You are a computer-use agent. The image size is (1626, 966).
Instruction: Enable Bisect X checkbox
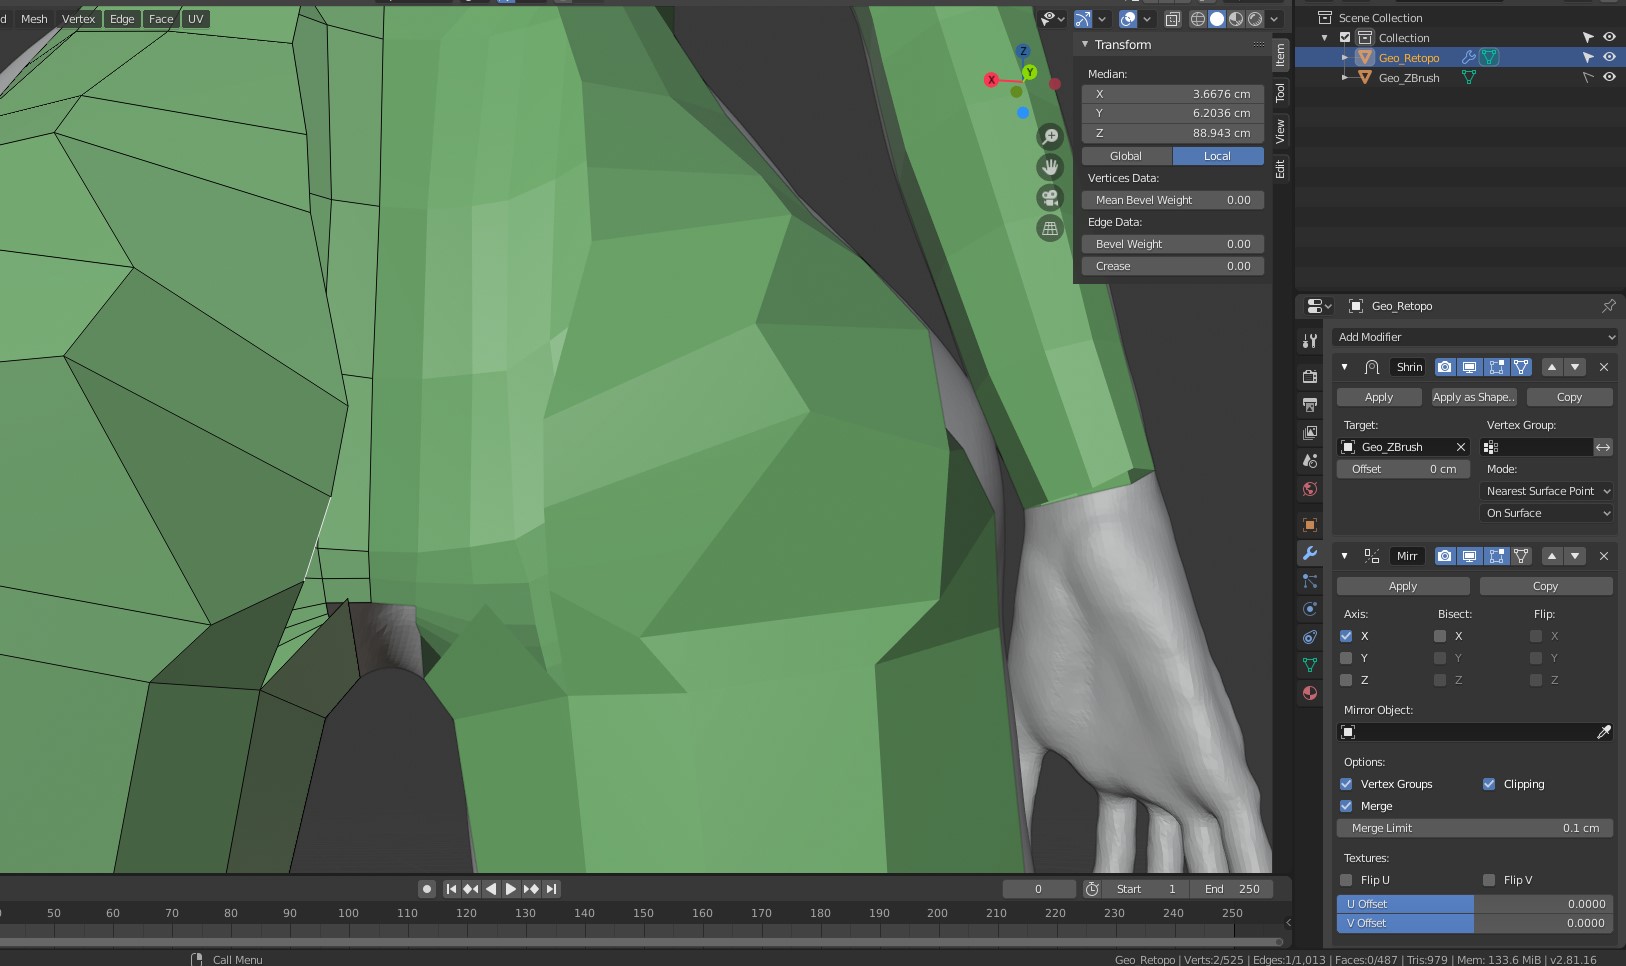1440,636
